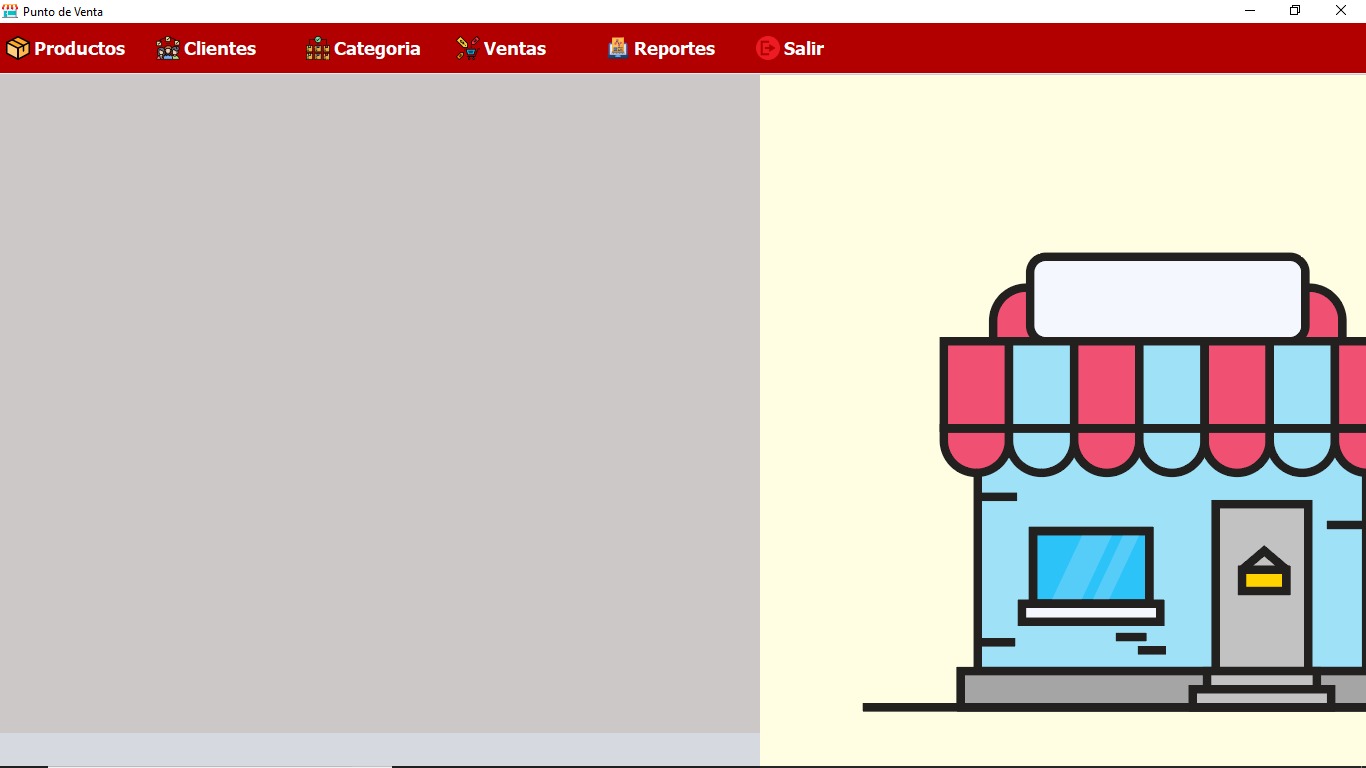Minimize the Punto de Venta window

[x=1250, y=11]
